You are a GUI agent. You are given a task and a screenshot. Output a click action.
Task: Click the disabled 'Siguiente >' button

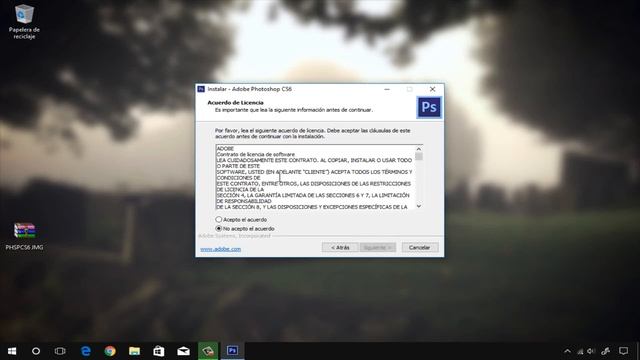378,247
